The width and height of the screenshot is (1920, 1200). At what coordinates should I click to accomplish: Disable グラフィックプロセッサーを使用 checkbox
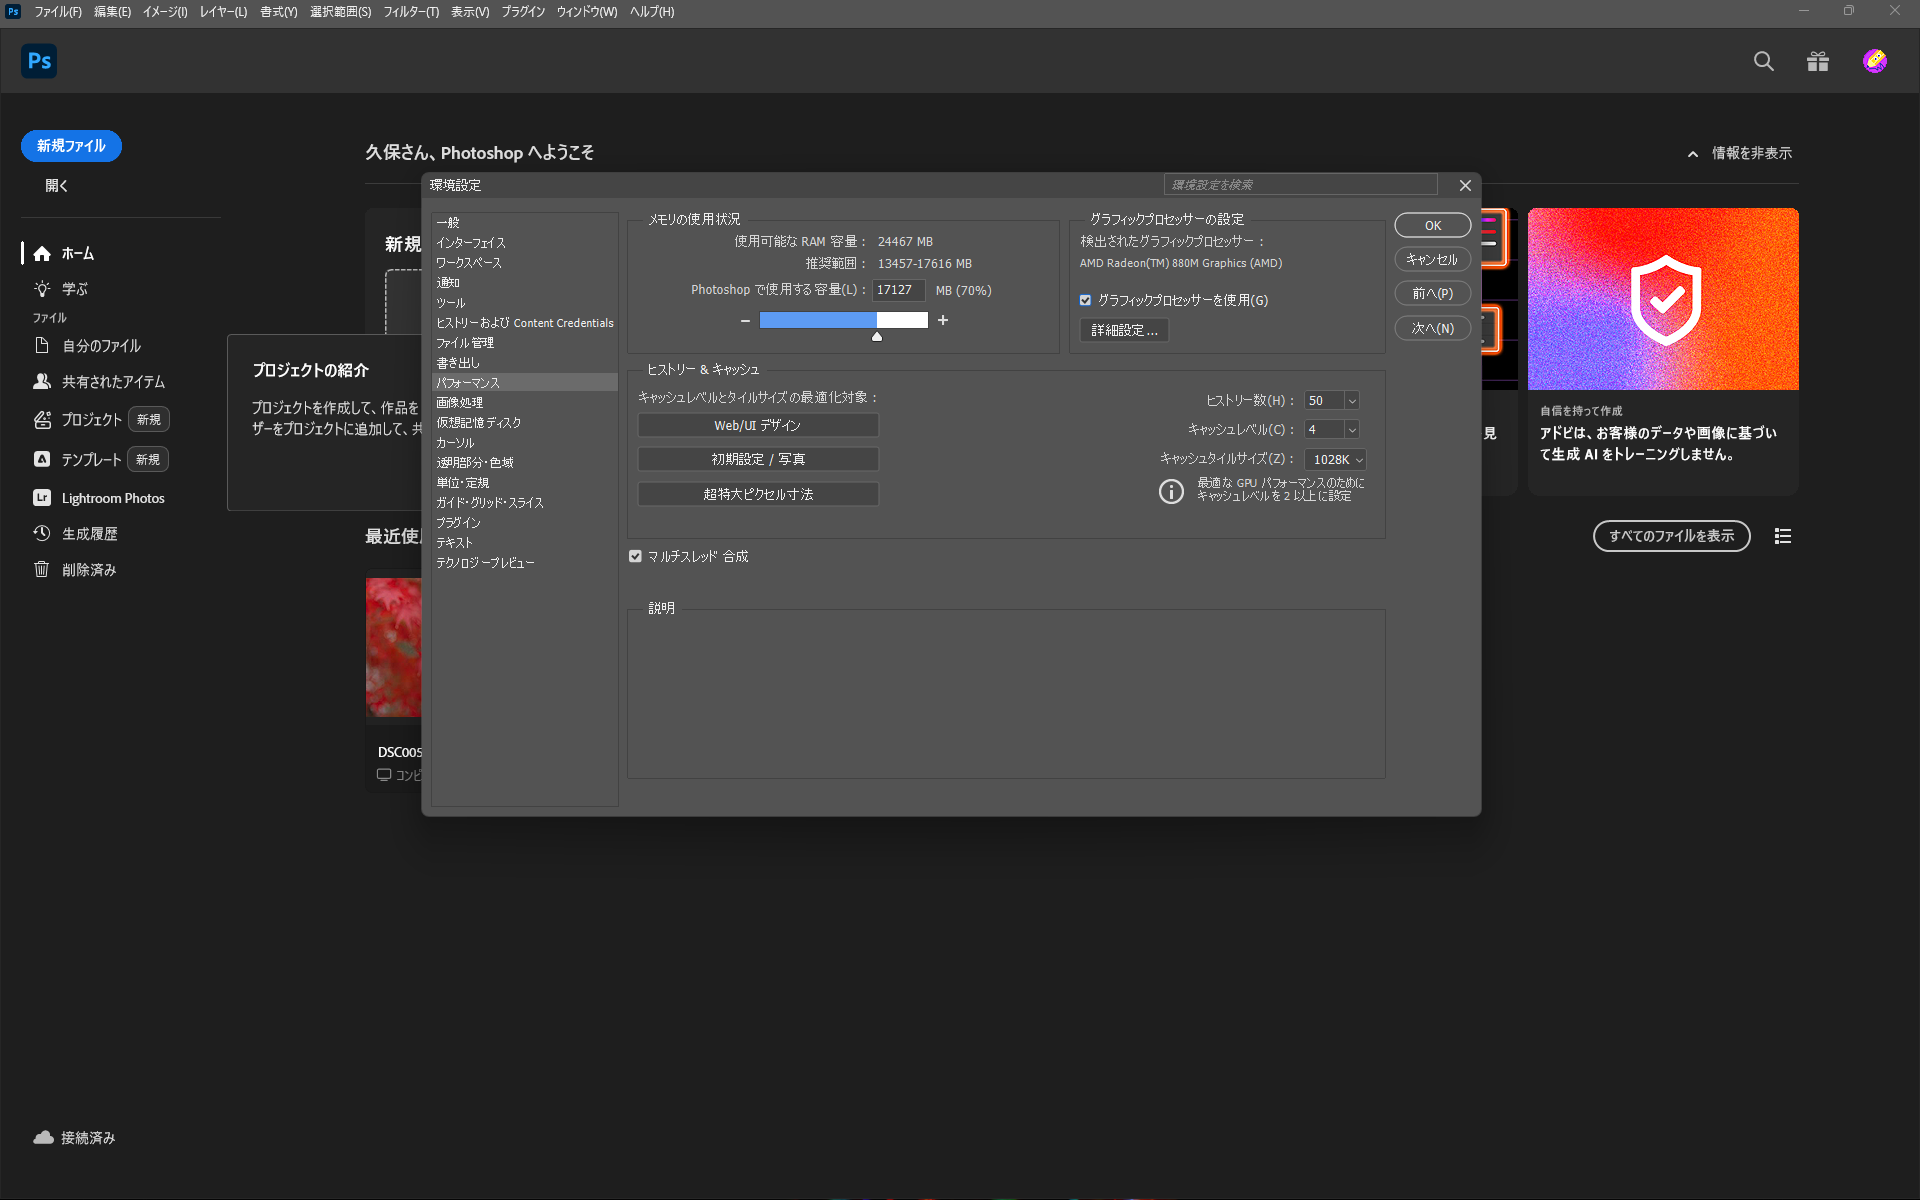tap(1085, 299)
